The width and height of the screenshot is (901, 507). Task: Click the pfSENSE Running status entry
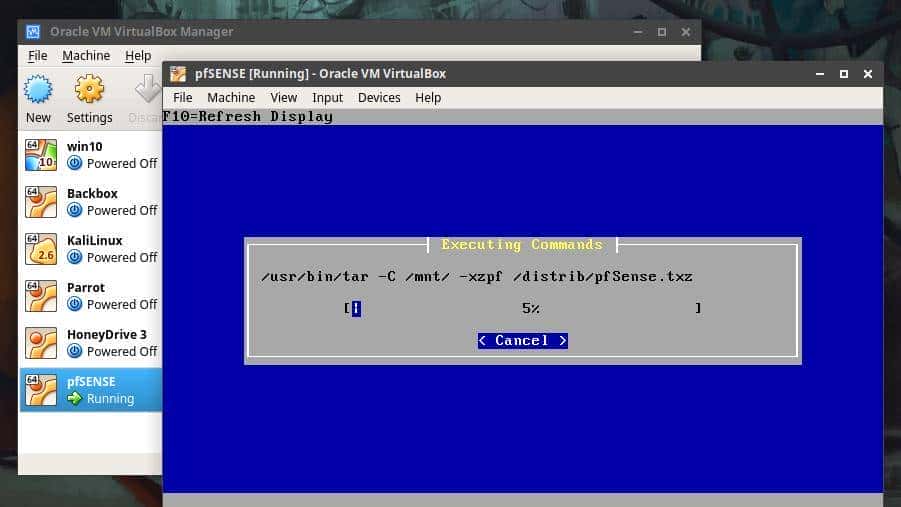(100, 398)
